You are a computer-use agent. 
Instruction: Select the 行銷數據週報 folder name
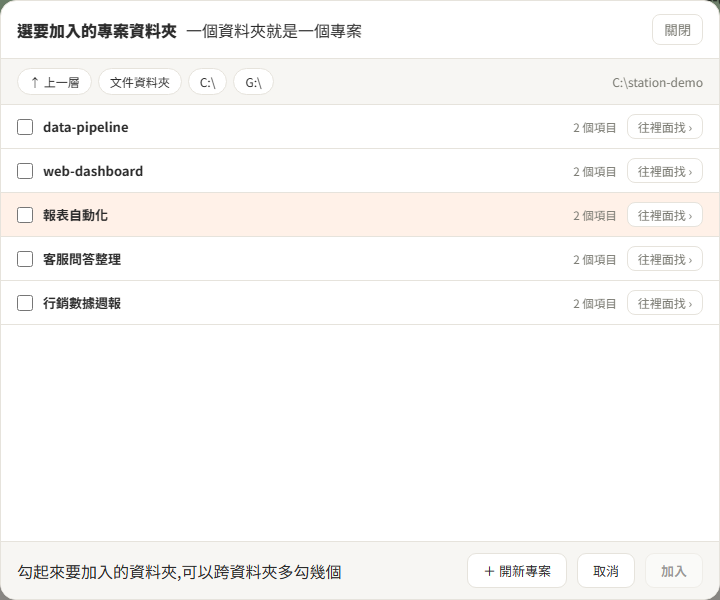82,303
